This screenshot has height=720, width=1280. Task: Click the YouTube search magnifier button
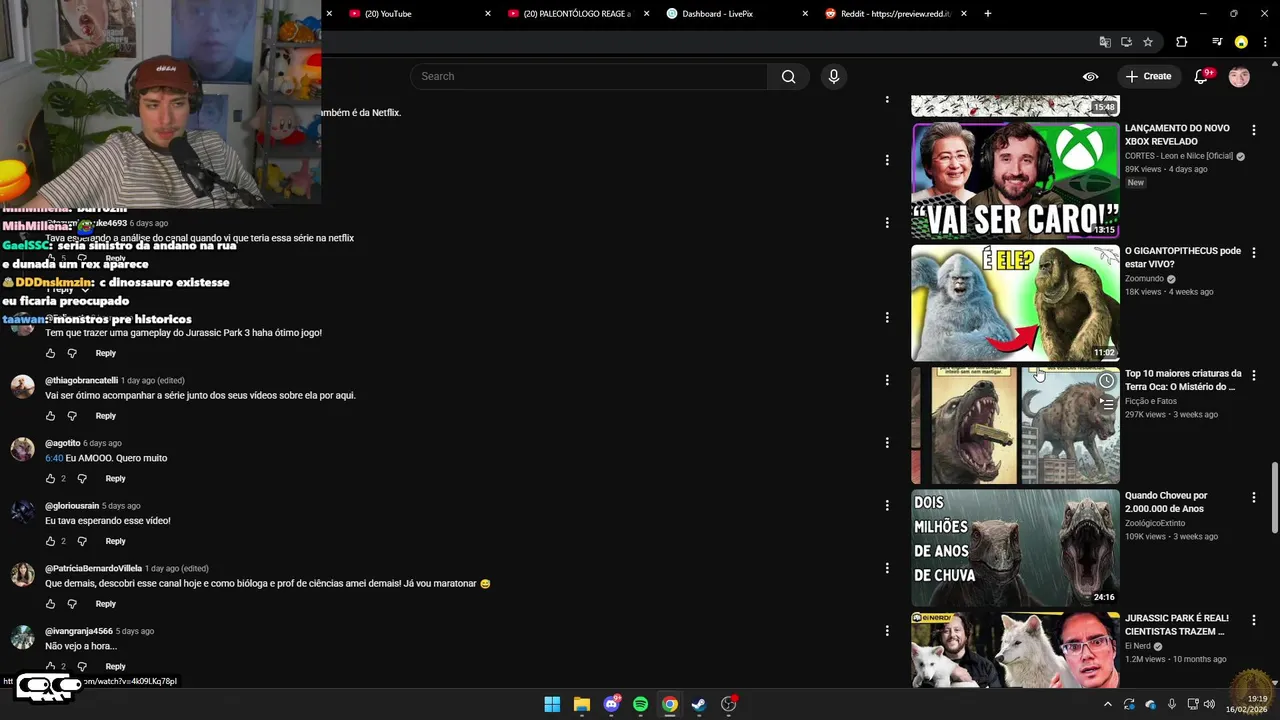[788, 77]
